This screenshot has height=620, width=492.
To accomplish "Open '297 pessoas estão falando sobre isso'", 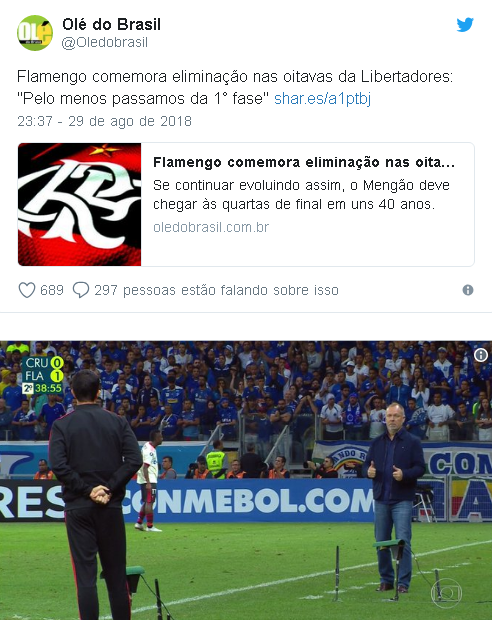I will click(216, 290).
